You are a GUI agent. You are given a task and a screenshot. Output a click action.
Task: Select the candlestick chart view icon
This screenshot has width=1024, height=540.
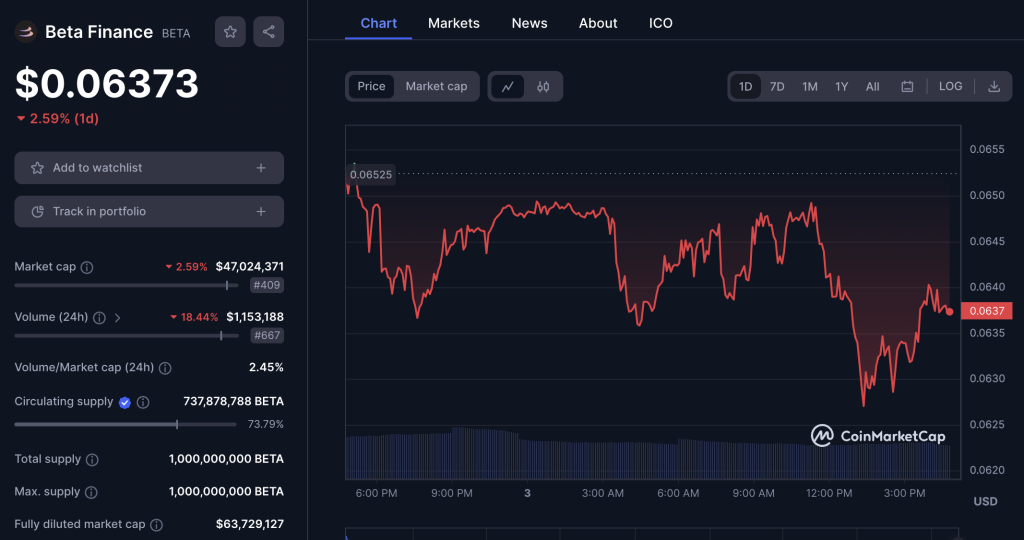click(543, 86)
